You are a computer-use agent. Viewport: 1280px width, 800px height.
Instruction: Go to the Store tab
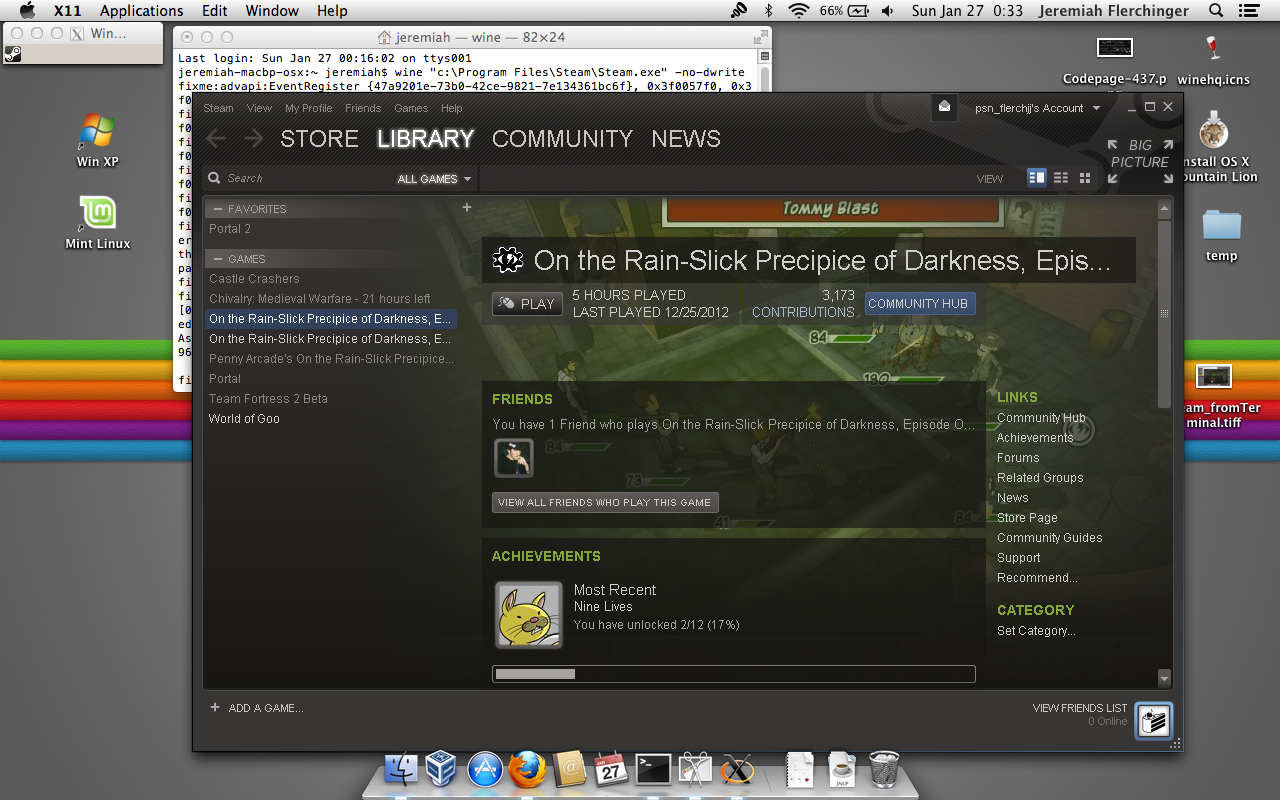coord(319,139)
